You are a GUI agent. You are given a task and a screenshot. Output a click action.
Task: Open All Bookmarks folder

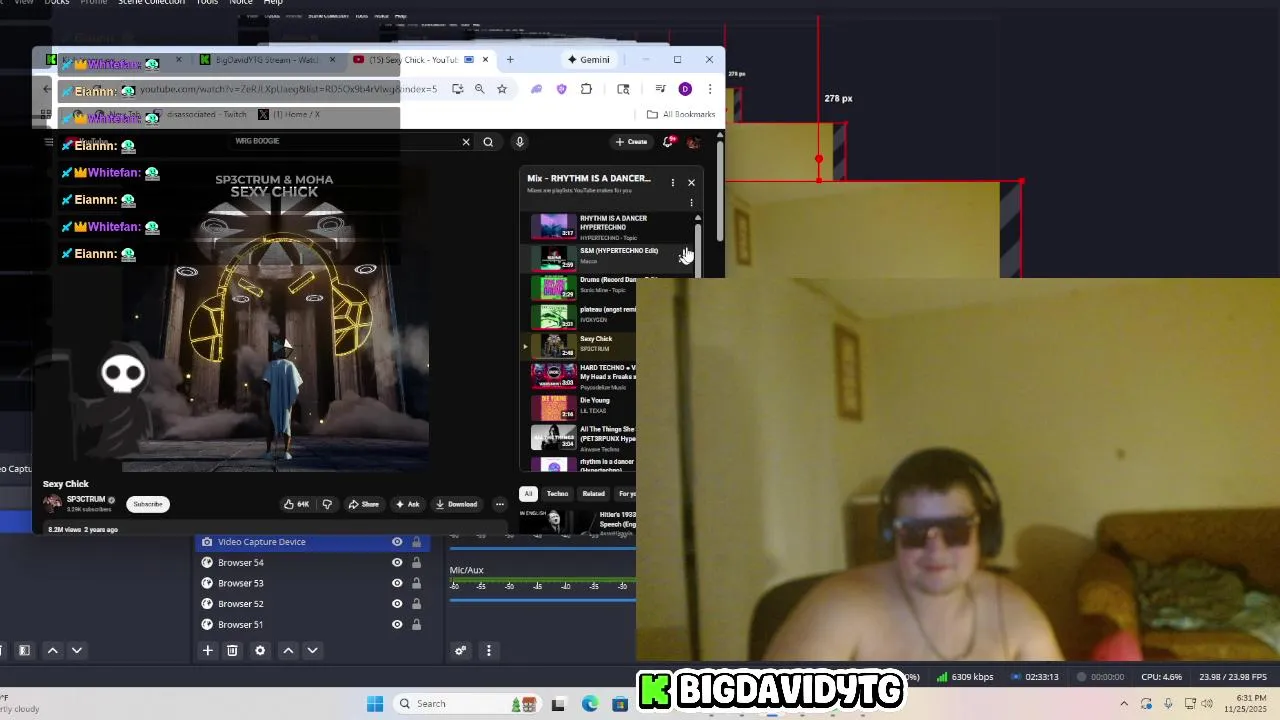click(683, 115)
